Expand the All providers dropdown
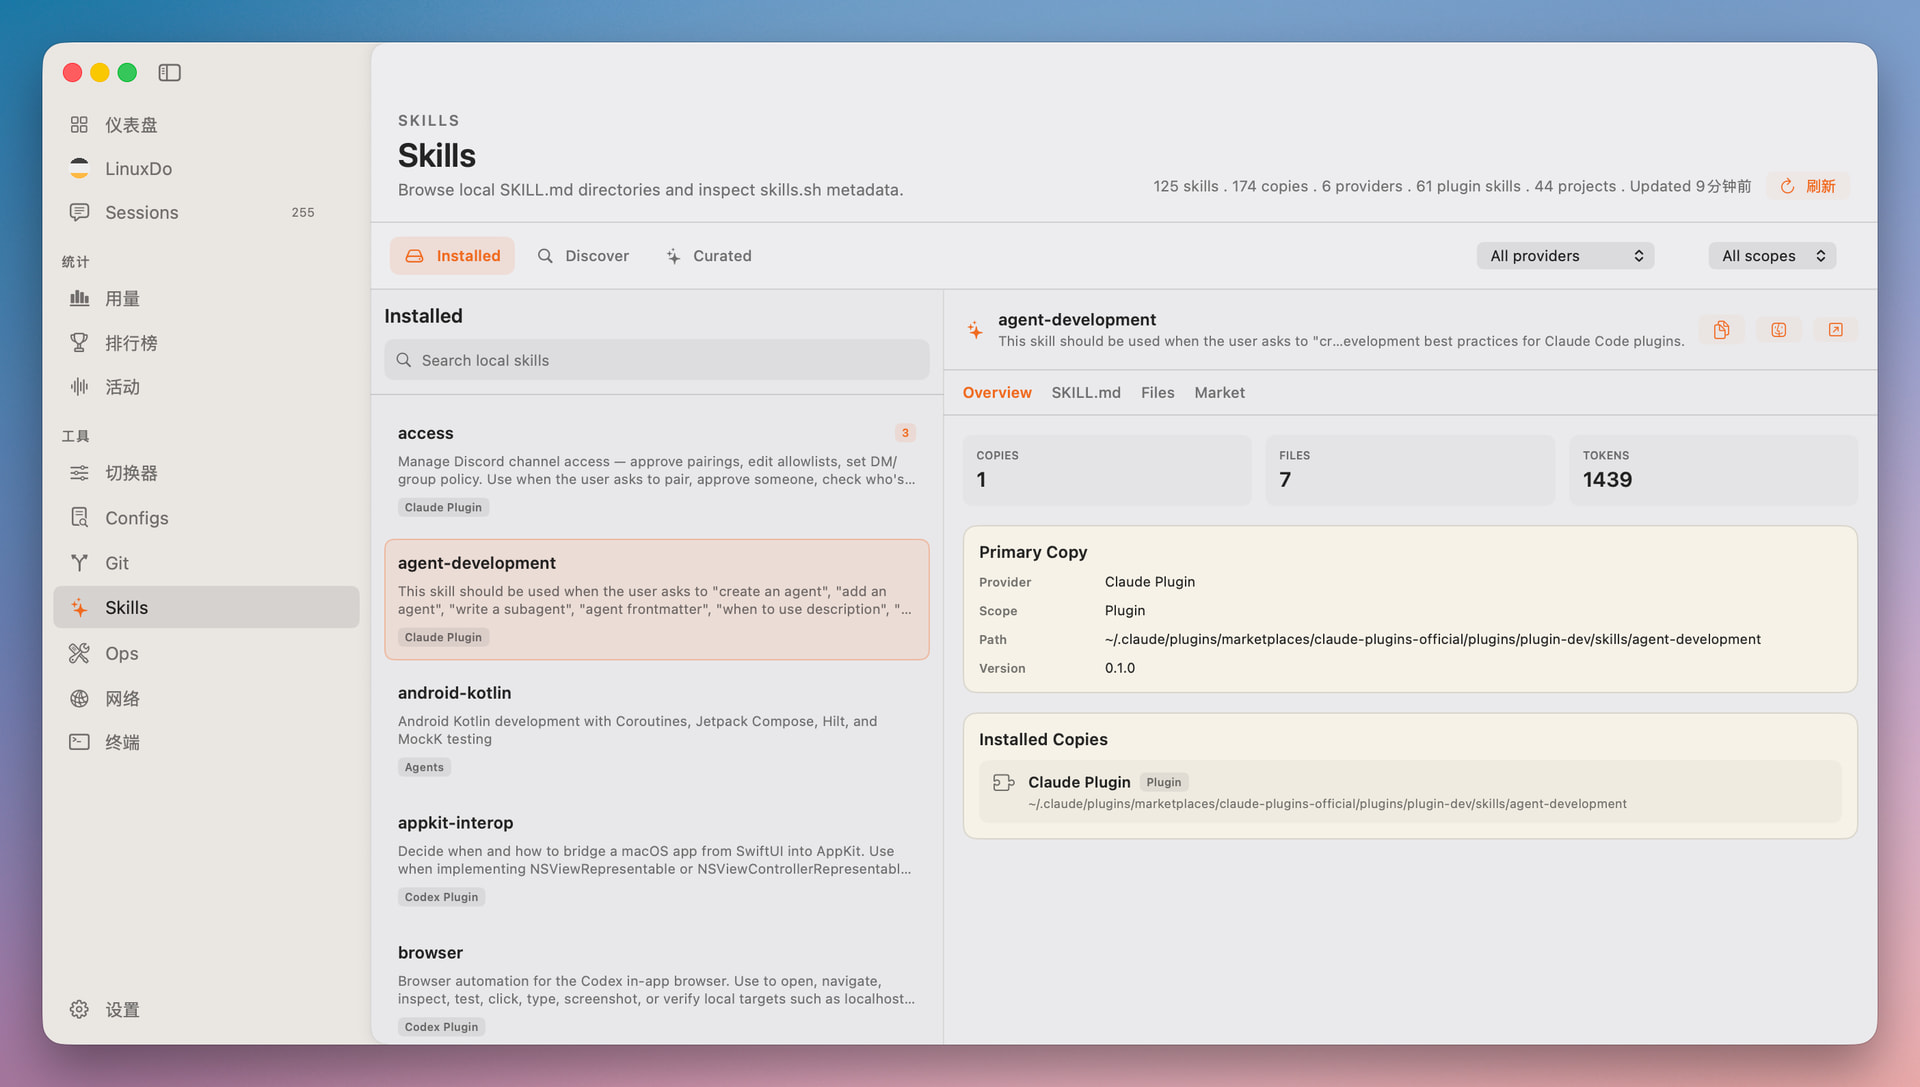The width and height of the screenshot is (1920, 1087). [1565, 256]
